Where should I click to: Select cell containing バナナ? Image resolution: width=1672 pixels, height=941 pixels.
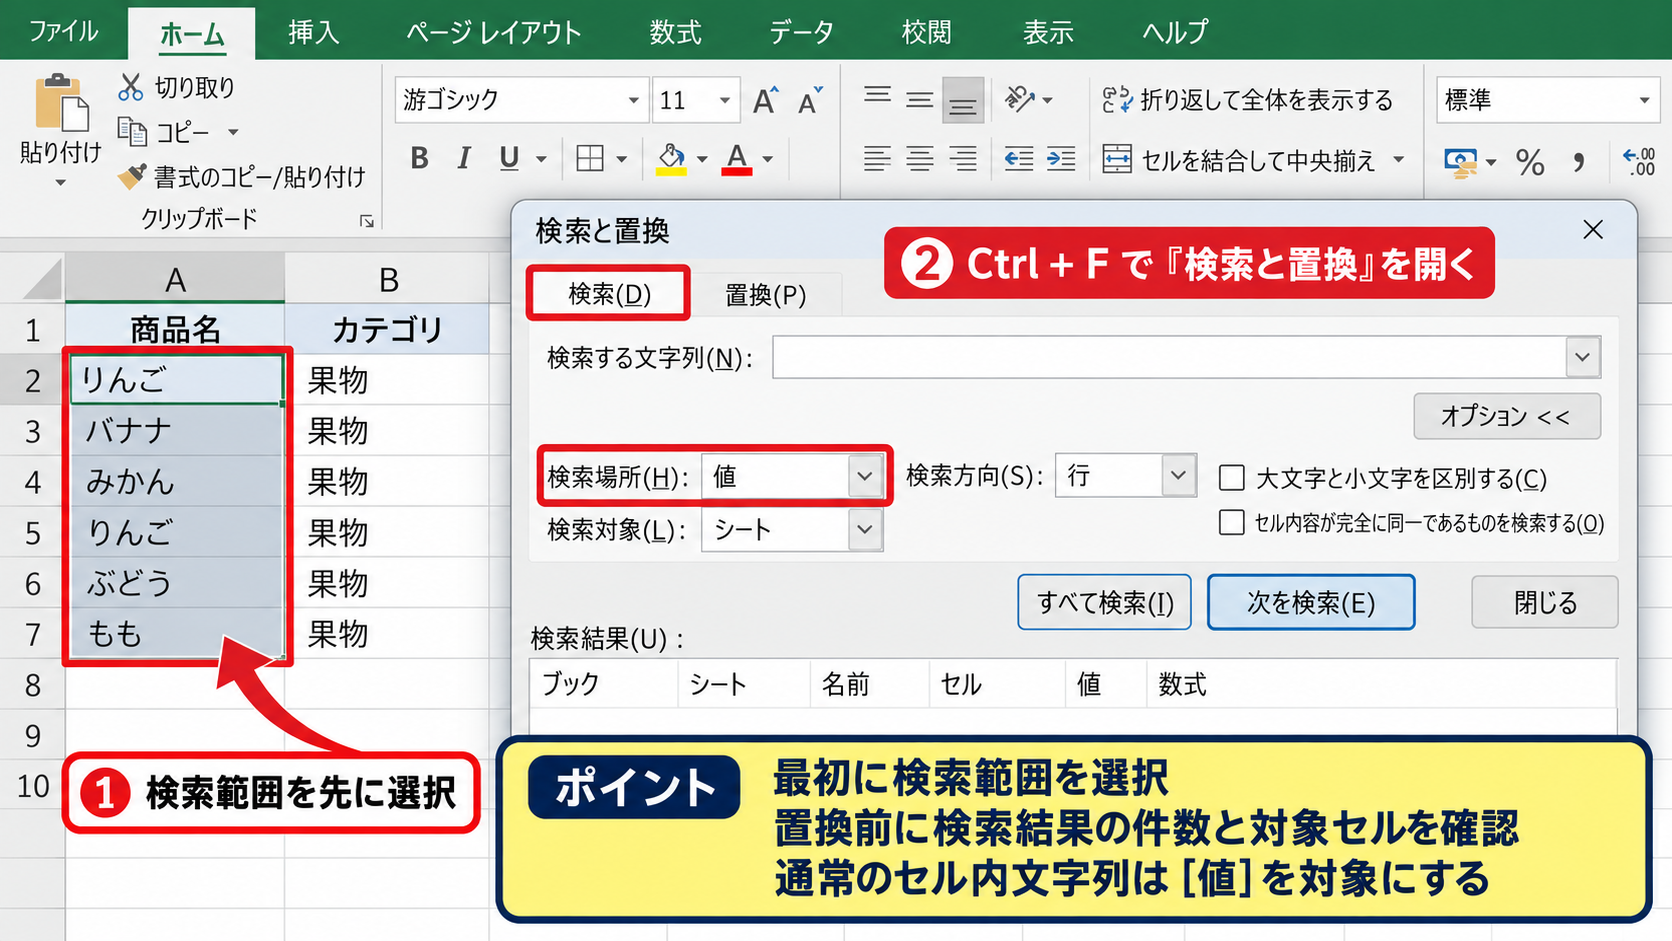click(x=175, y=431)
